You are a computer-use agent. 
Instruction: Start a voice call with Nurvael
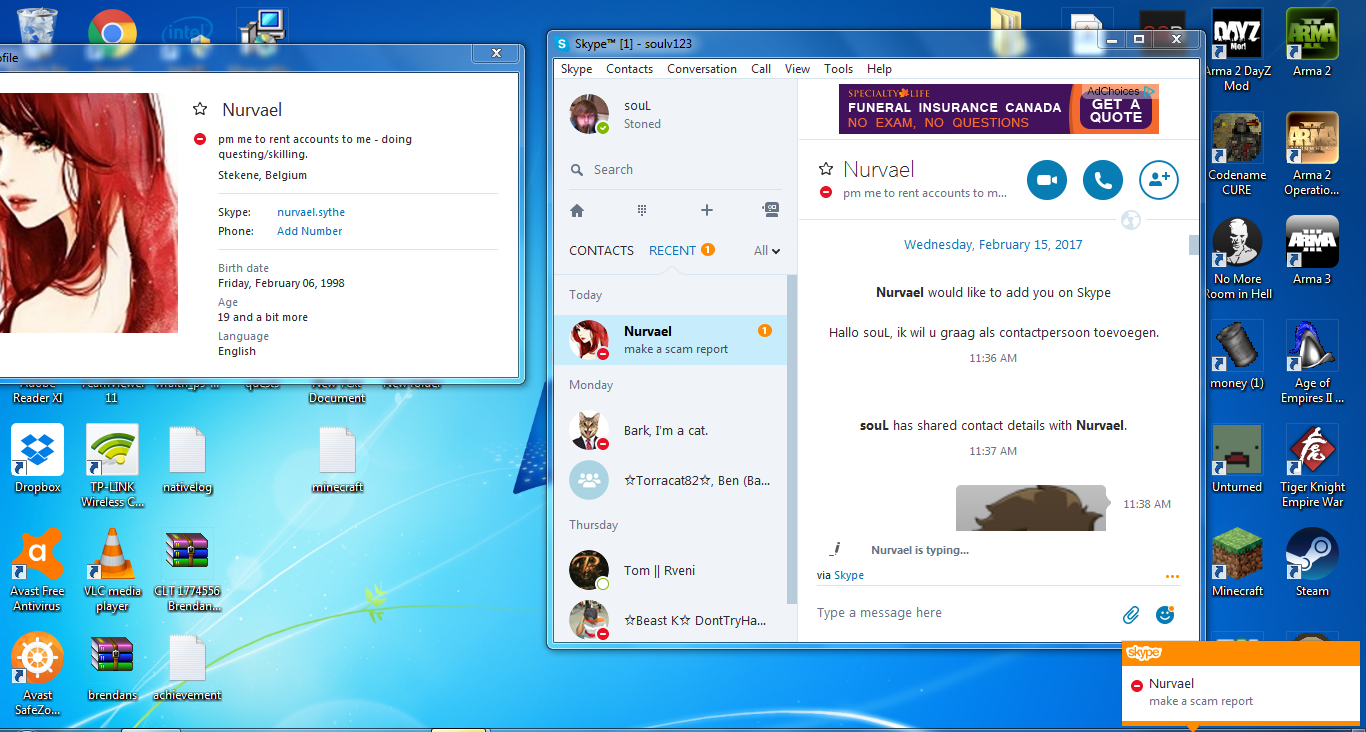coord(1103,180)
